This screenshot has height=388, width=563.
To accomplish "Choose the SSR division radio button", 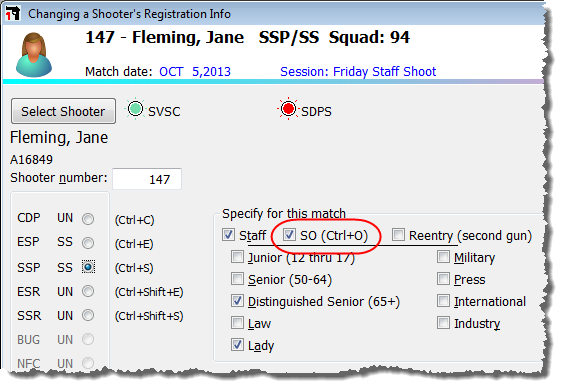I will click(x=88, y=315).
